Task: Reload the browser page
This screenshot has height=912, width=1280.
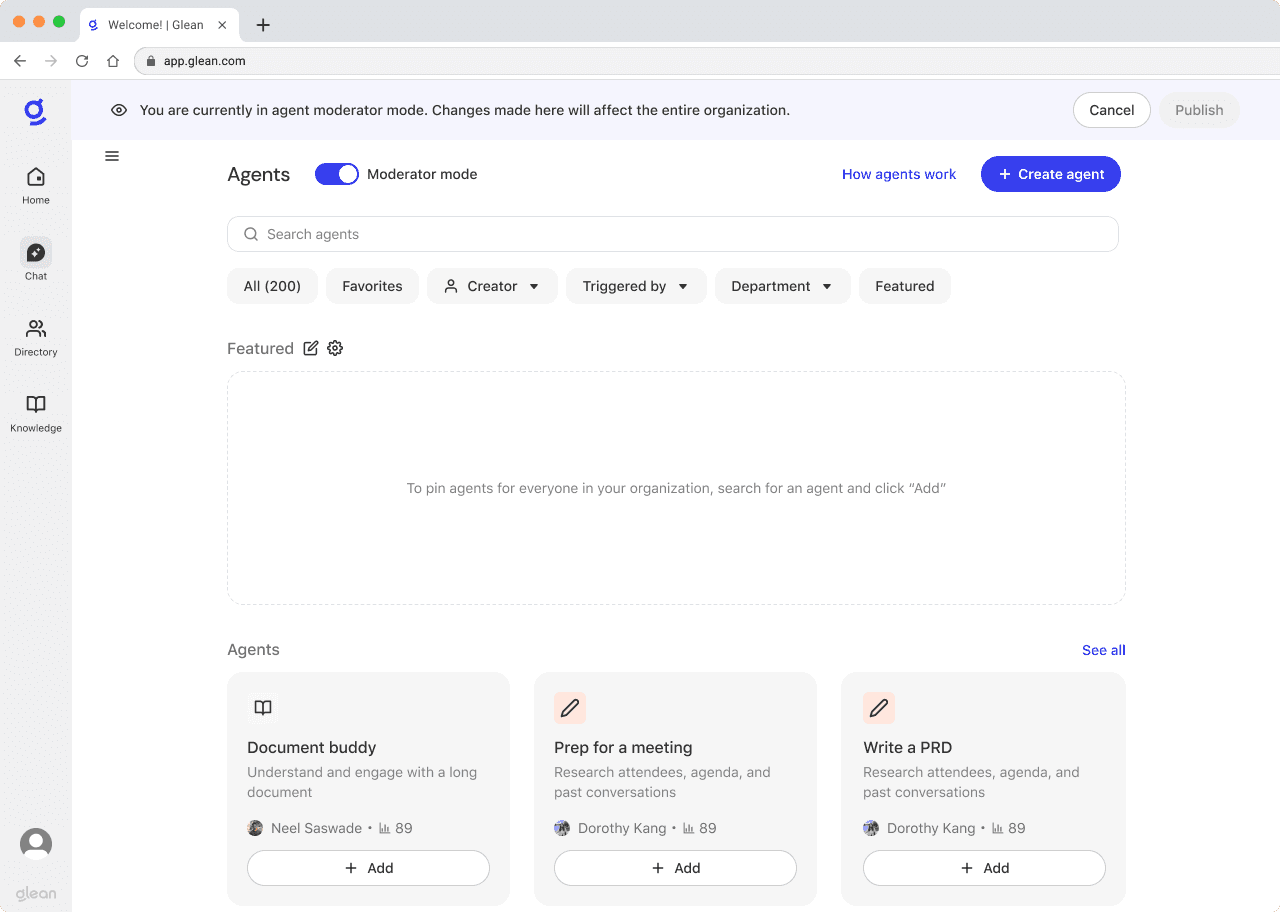Action: pyautogui.click(x=82, y=61)
